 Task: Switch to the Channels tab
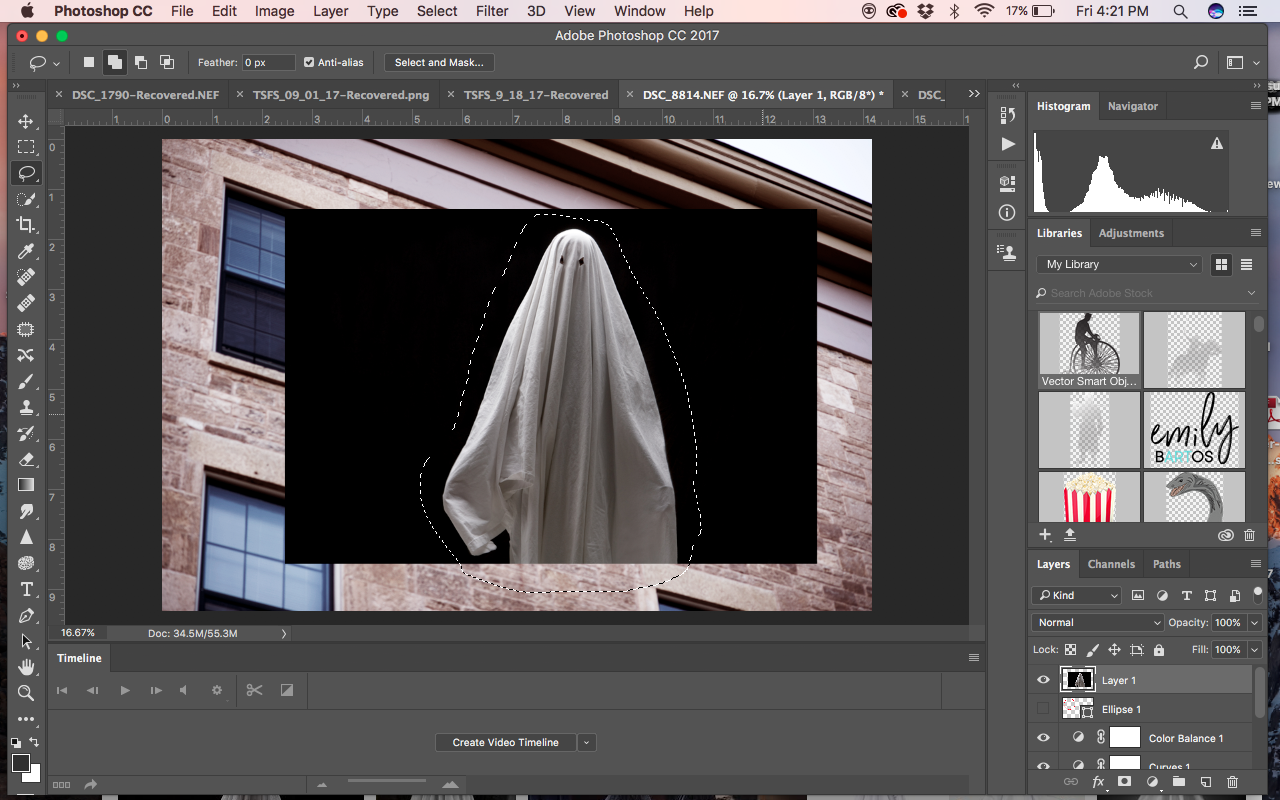click(1111, 564)
